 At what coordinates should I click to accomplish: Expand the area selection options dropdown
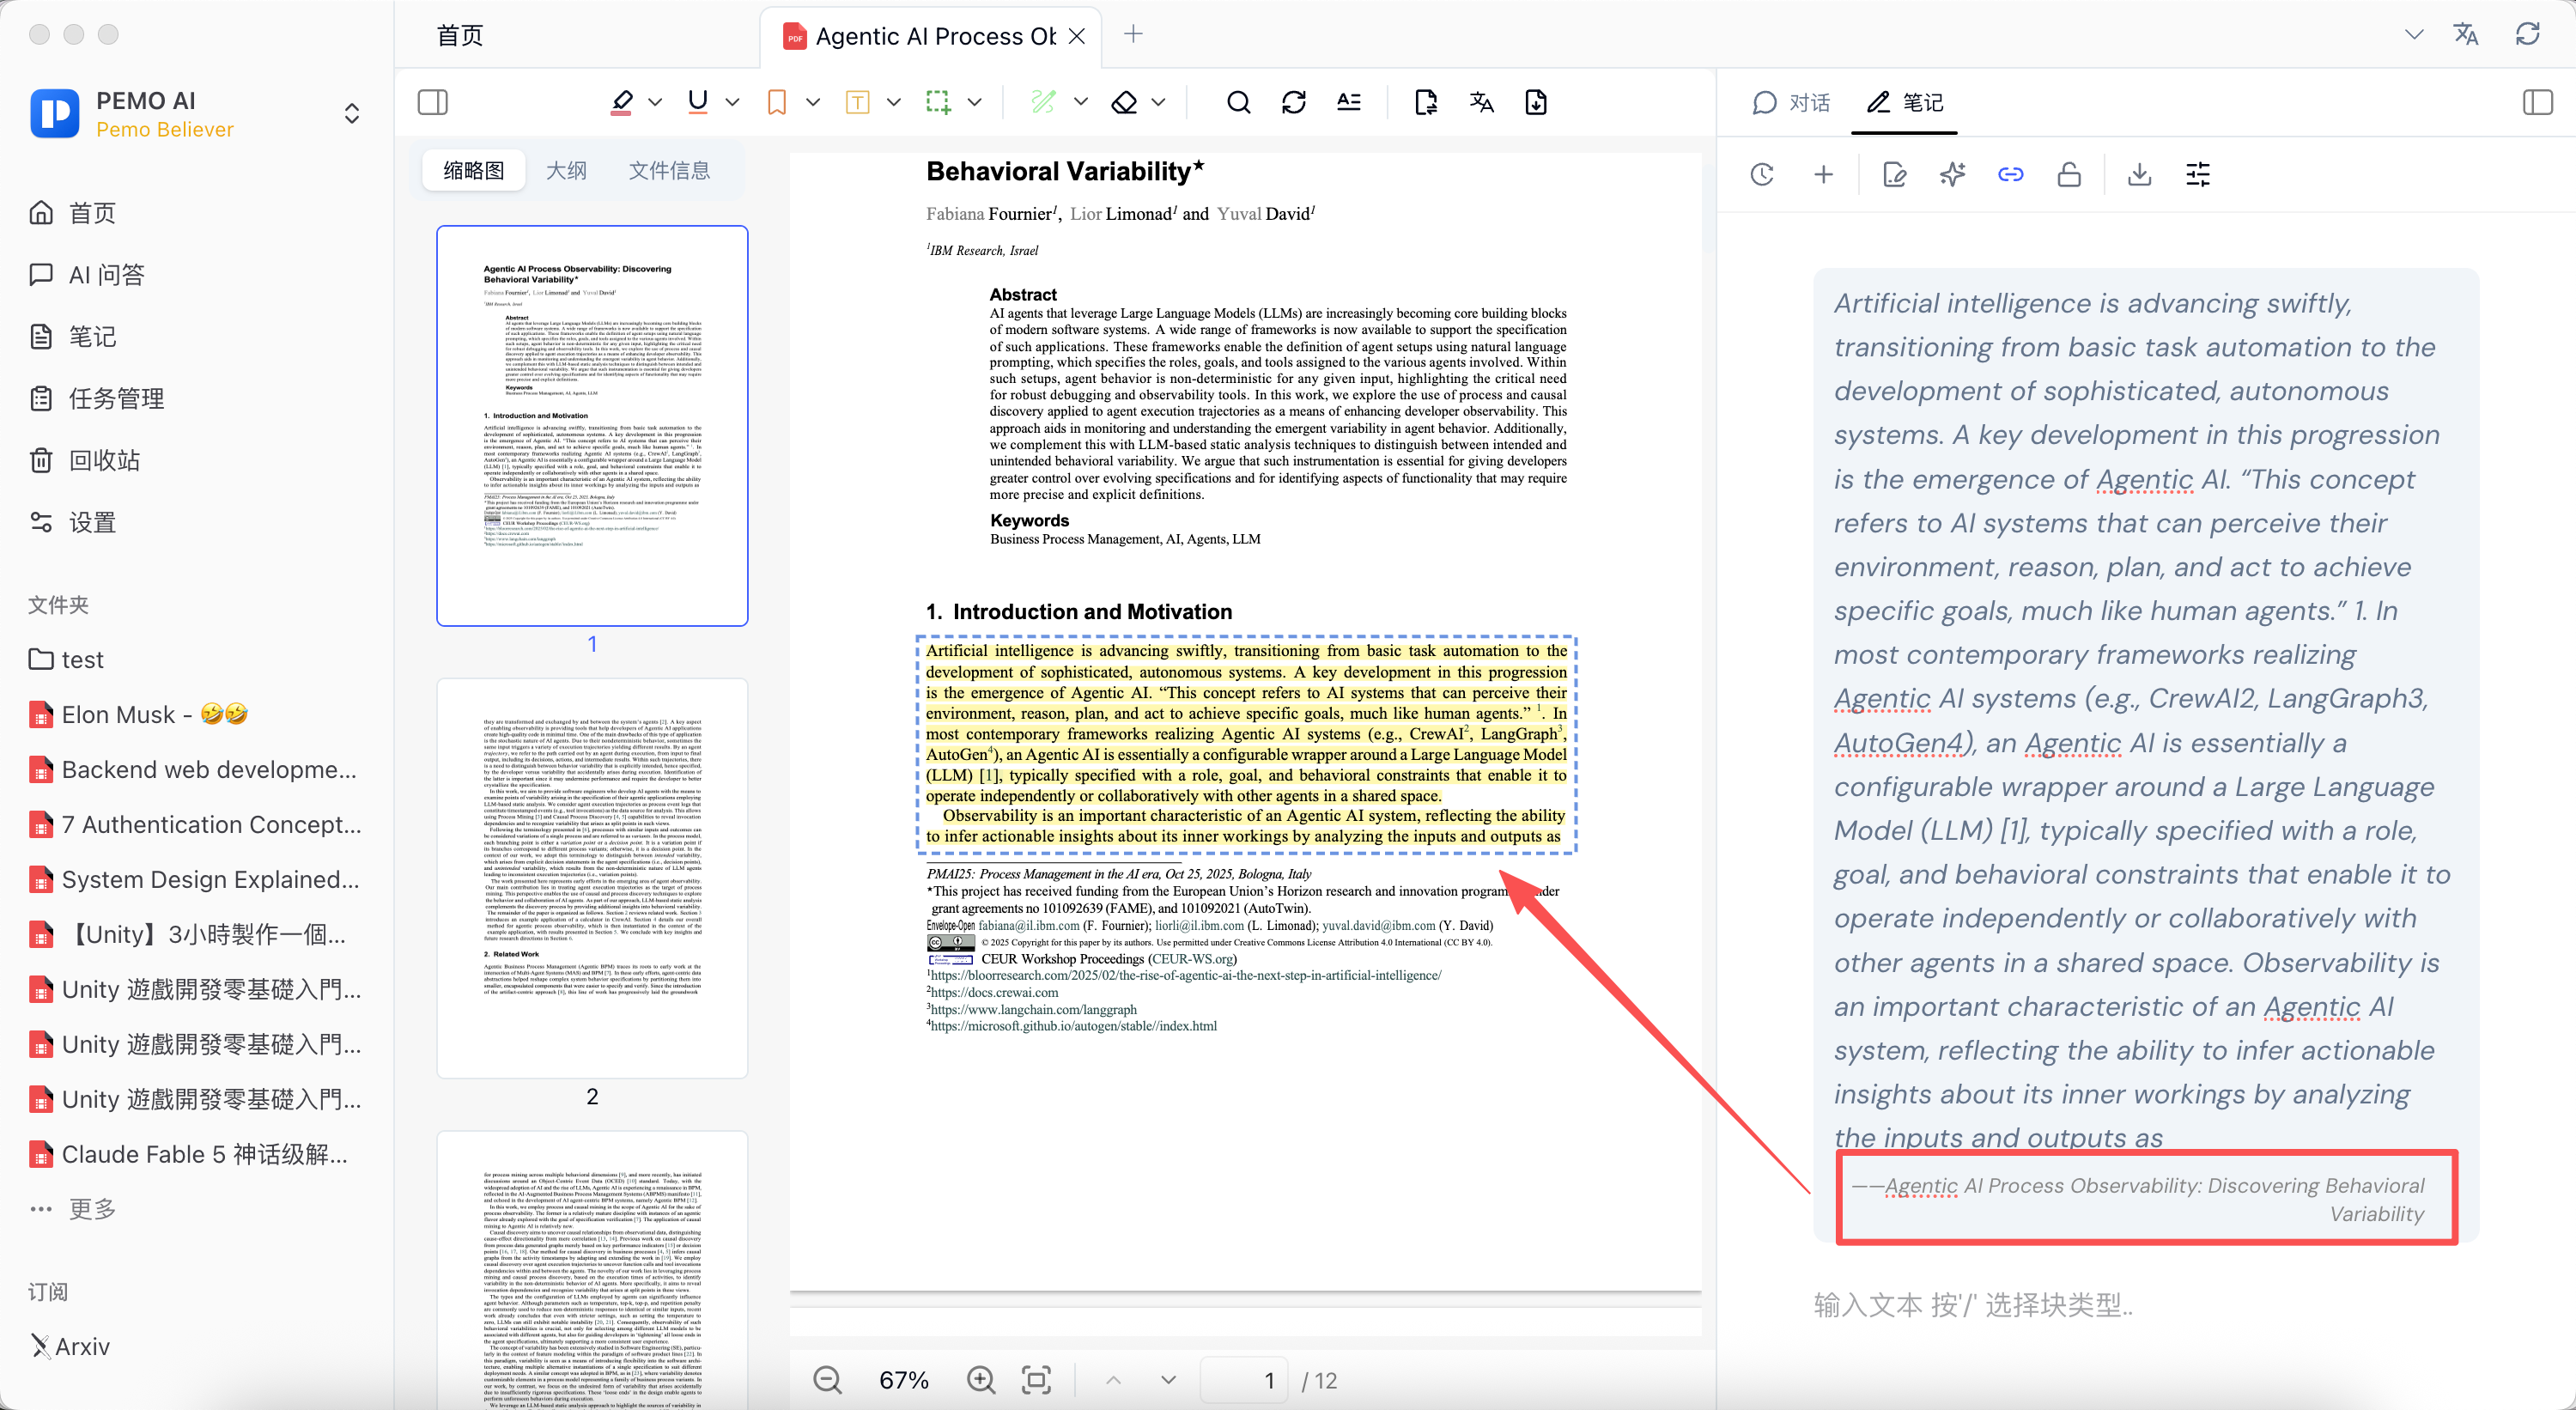tap(975, 102)
